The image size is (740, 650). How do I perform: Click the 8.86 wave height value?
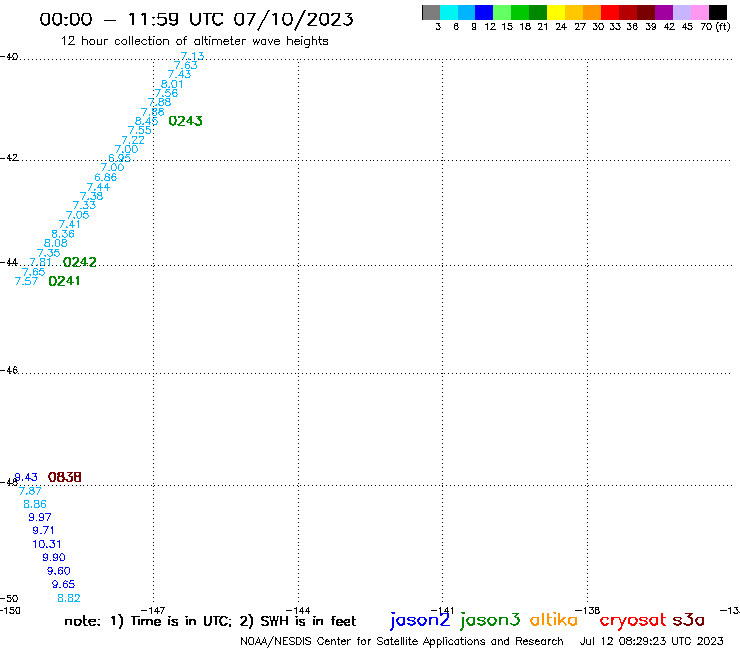35,505
